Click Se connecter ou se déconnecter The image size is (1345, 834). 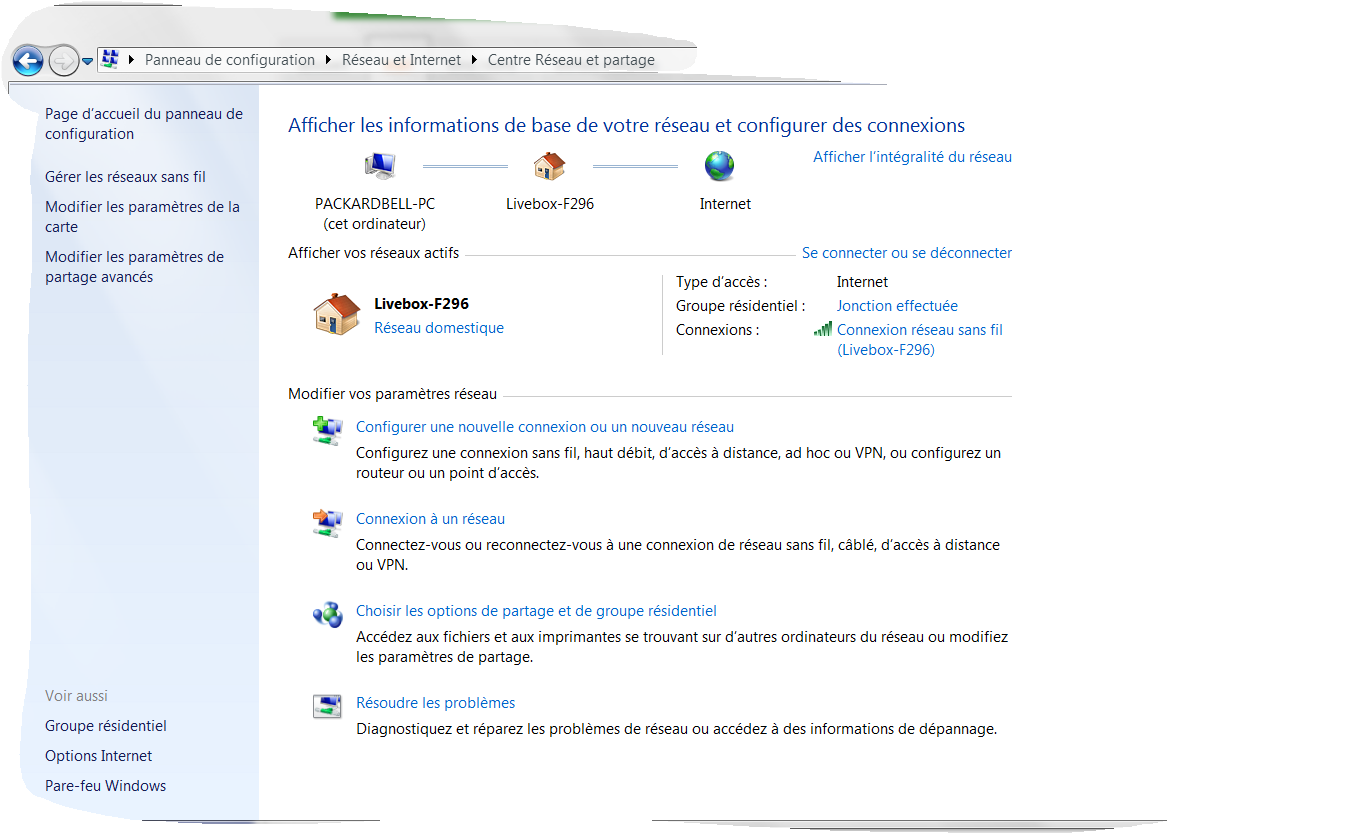pyautogui.click(x=906, y=253)
